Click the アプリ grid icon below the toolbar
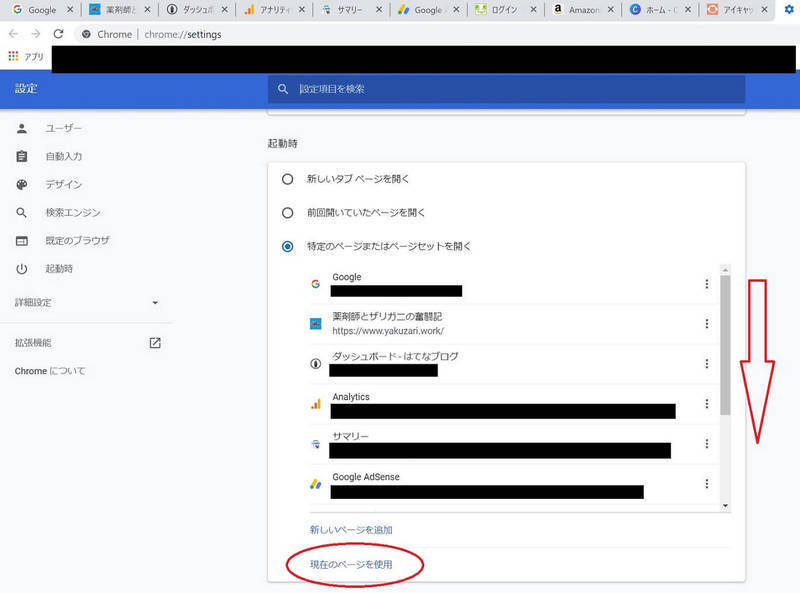The height and width of the screenshot is (593, 800). (x=14, y=57)
